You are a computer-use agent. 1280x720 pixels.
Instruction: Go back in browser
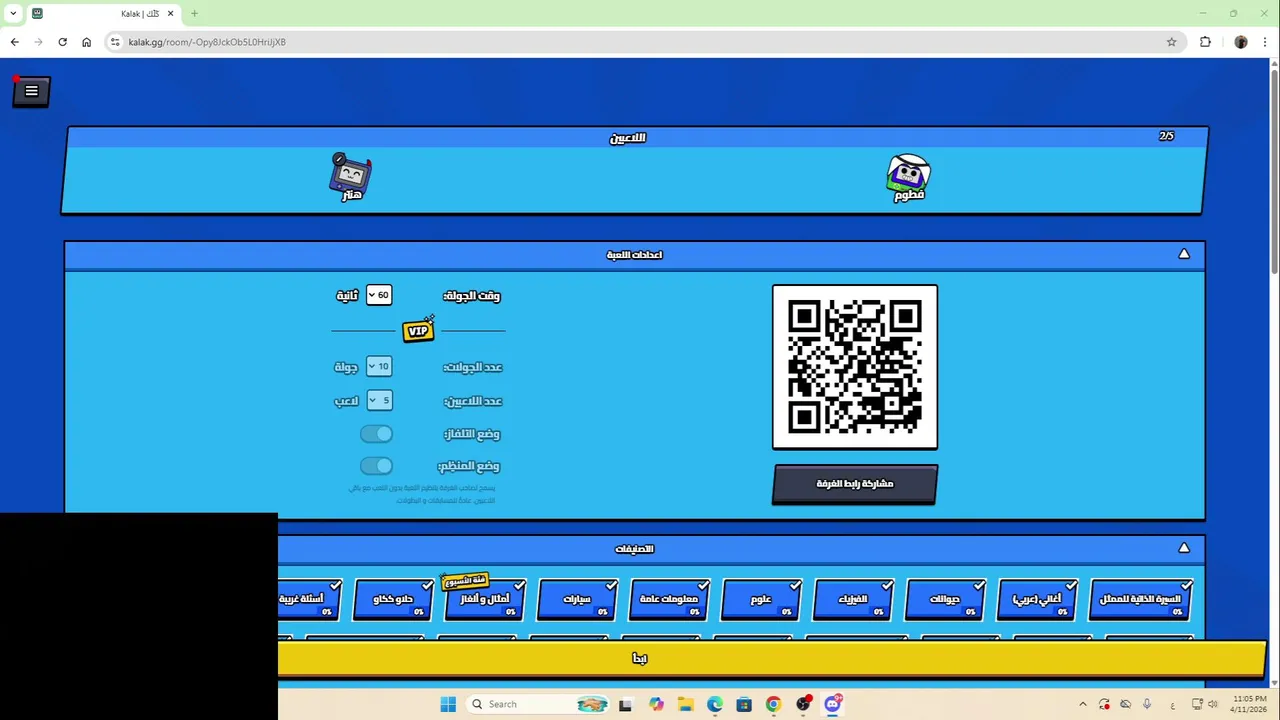click(14, 42)
